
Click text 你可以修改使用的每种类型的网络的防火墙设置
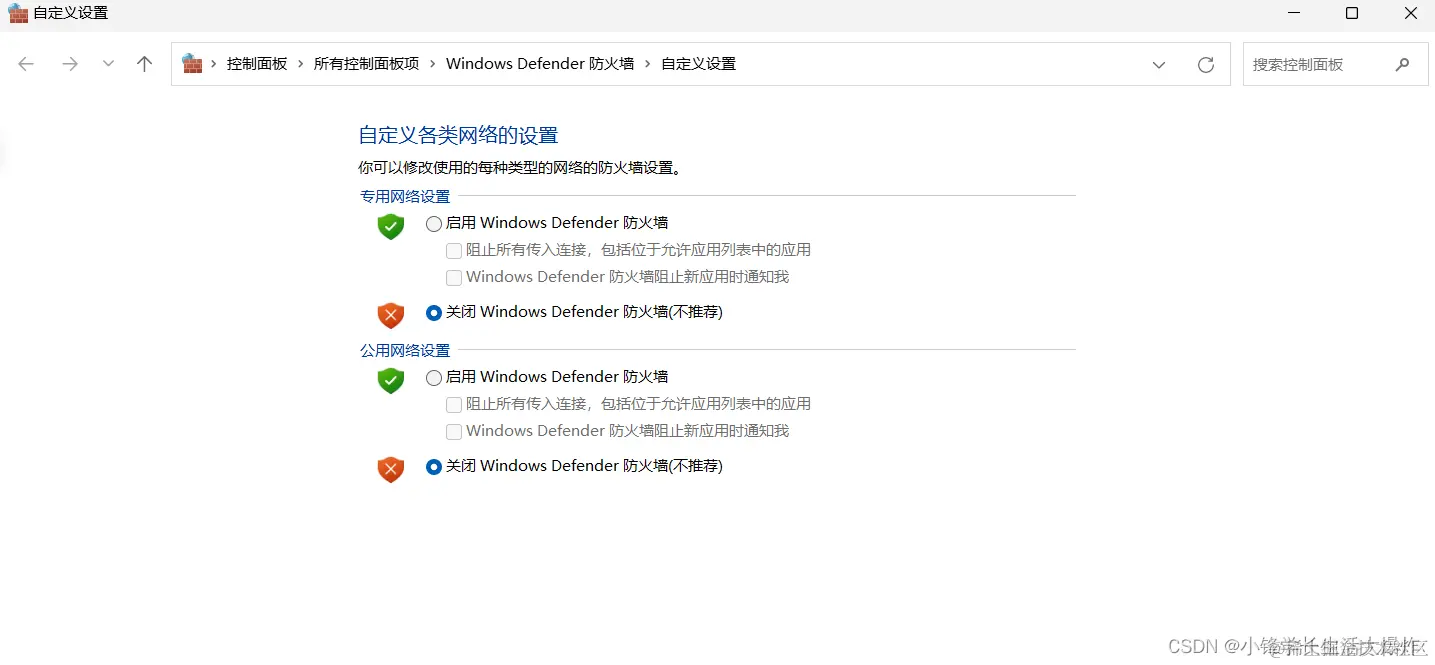pyautogui.click(x=520, y=168)
